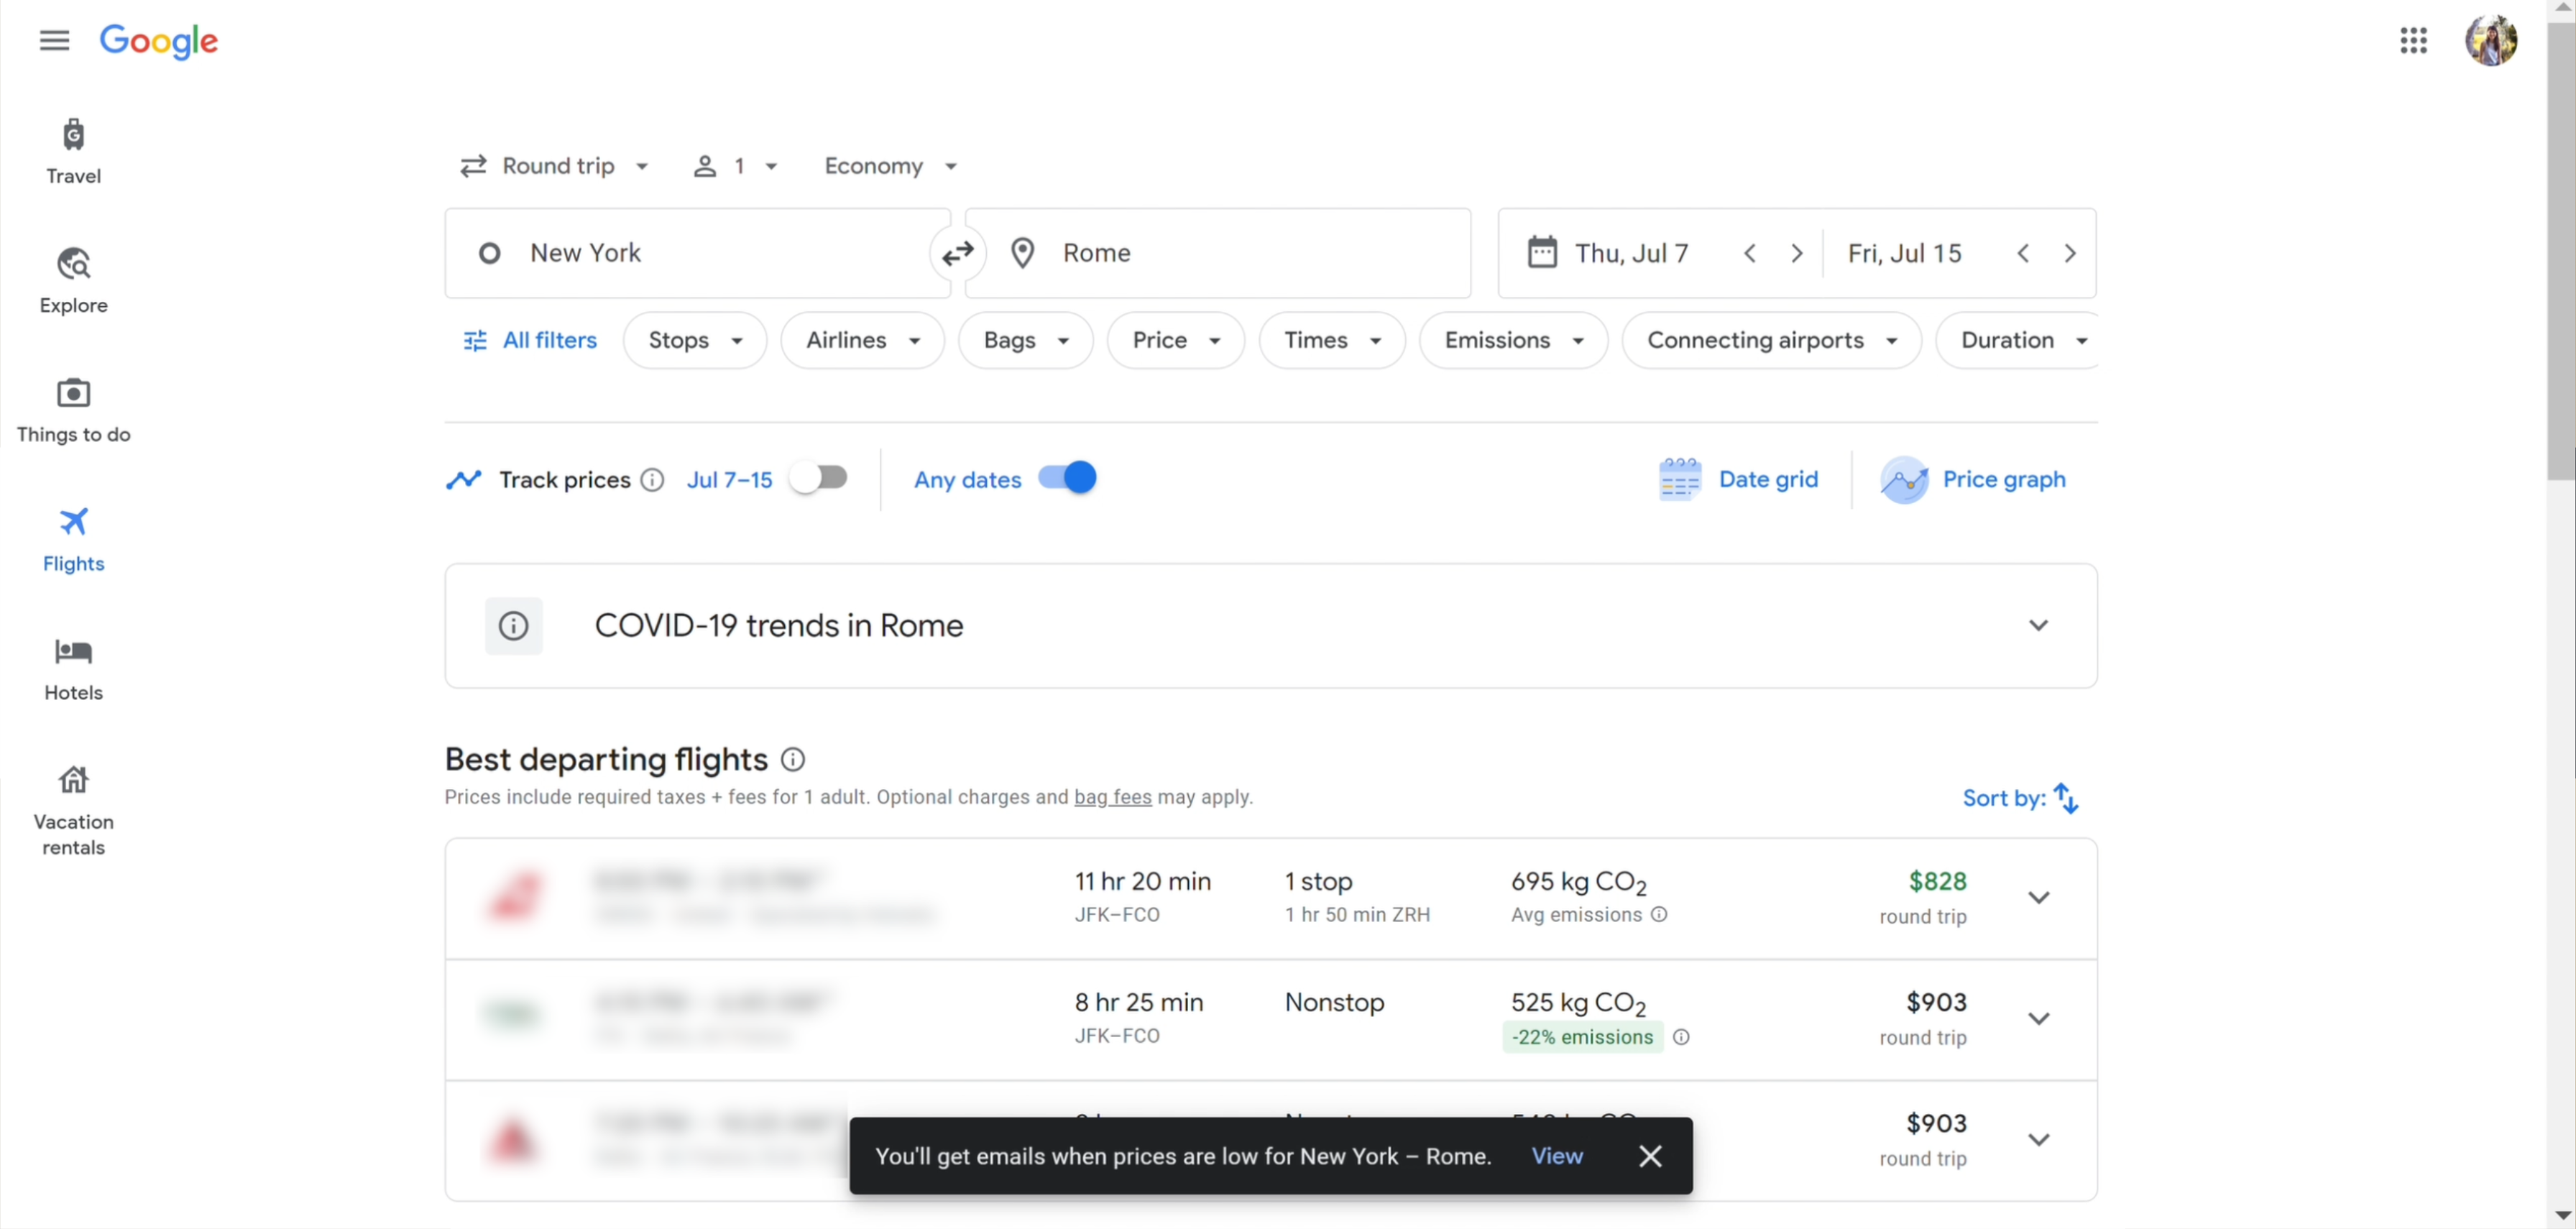Open the Stops filter dropdown
This screenshot has height=1229, width=2576.
pos(695,341)
